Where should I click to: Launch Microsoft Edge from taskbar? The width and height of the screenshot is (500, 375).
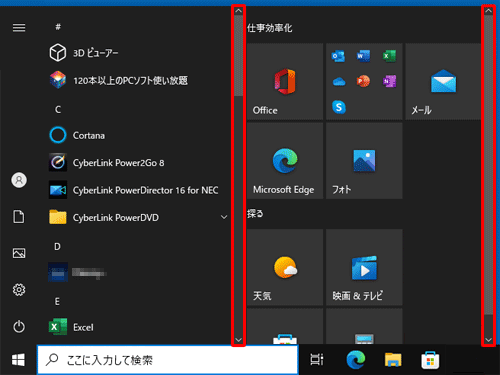(x=356, y=360)
